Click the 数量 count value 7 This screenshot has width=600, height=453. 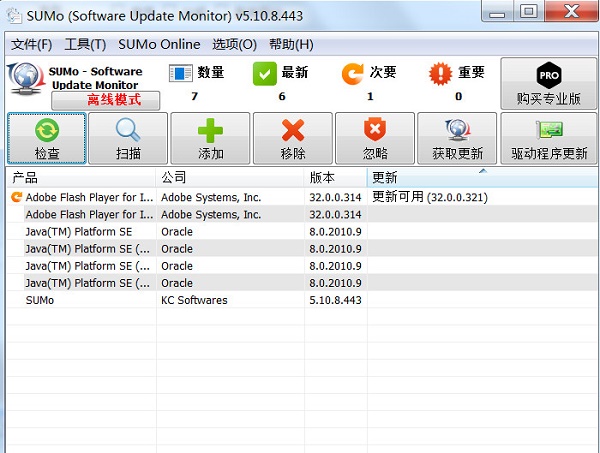194,96
